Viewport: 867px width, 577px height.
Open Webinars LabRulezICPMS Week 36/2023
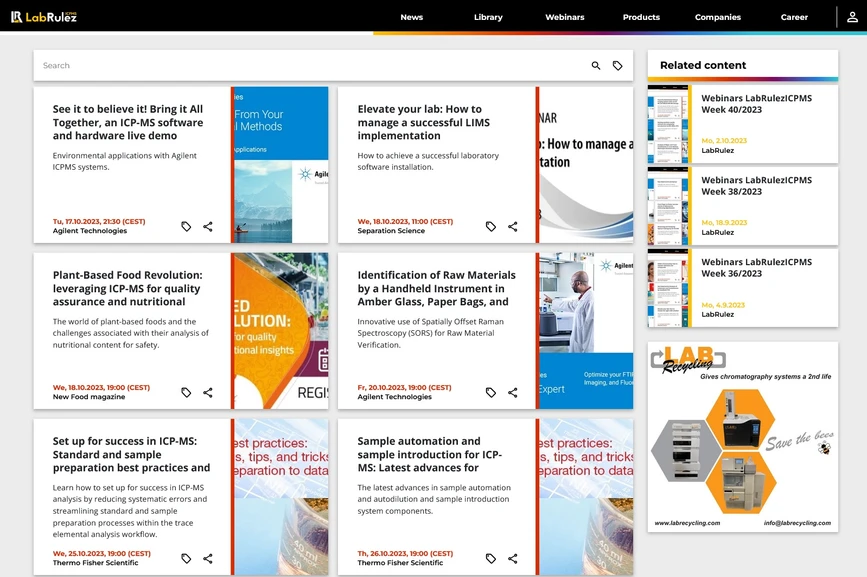[x=756, y=267]
